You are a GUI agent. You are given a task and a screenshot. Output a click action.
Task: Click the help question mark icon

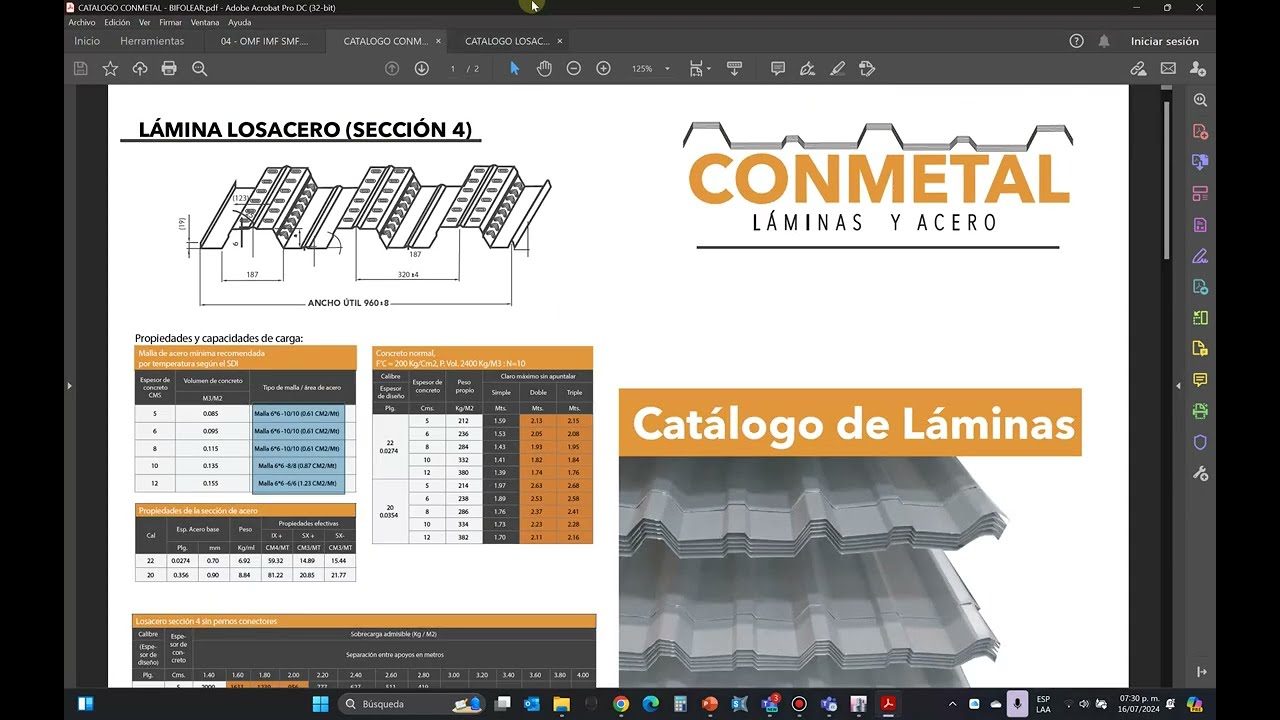coord(1076,41)
